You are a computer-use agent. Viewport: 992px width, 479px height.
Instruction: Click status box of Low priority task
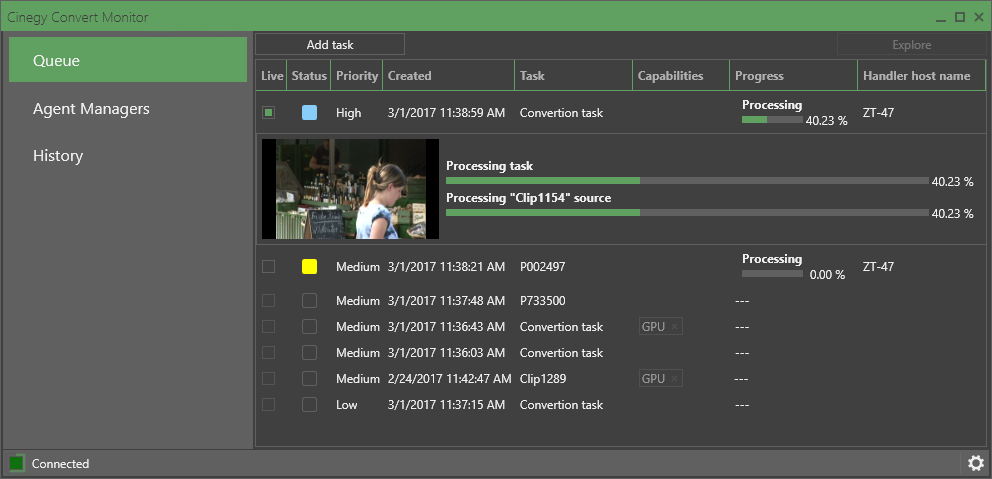click(x=309, y=404)
